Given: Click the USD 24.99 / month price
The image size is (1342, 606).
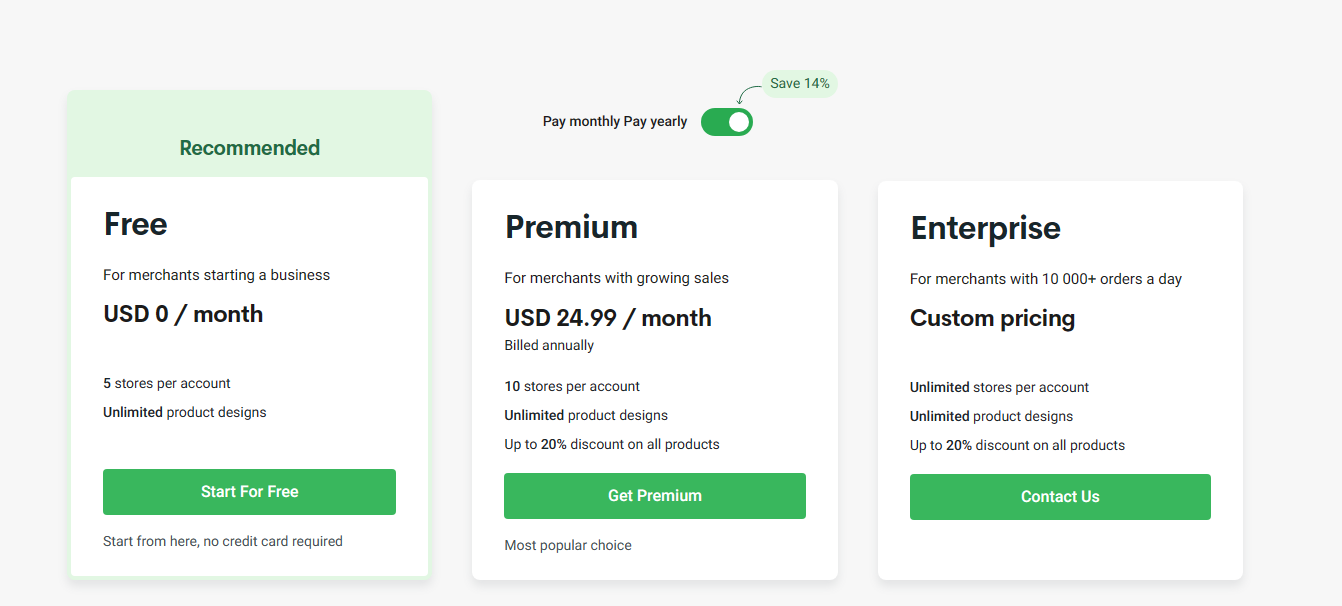Looking at the screenshot, I should (x=608, y=318).
